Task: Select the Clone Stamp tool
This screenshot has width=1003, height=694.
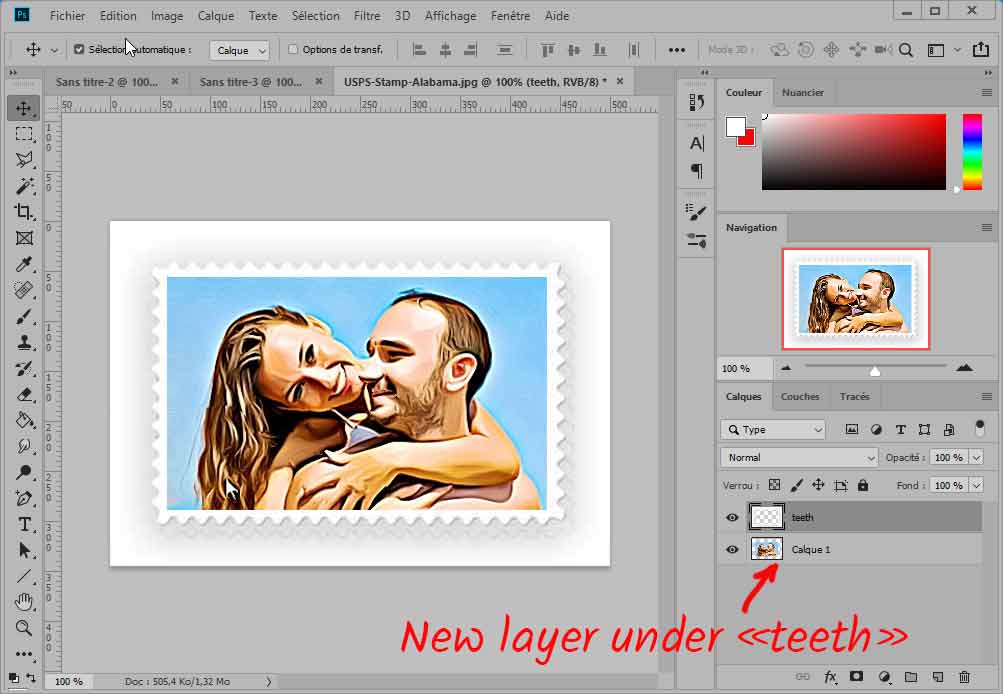Action: point(24,343)
